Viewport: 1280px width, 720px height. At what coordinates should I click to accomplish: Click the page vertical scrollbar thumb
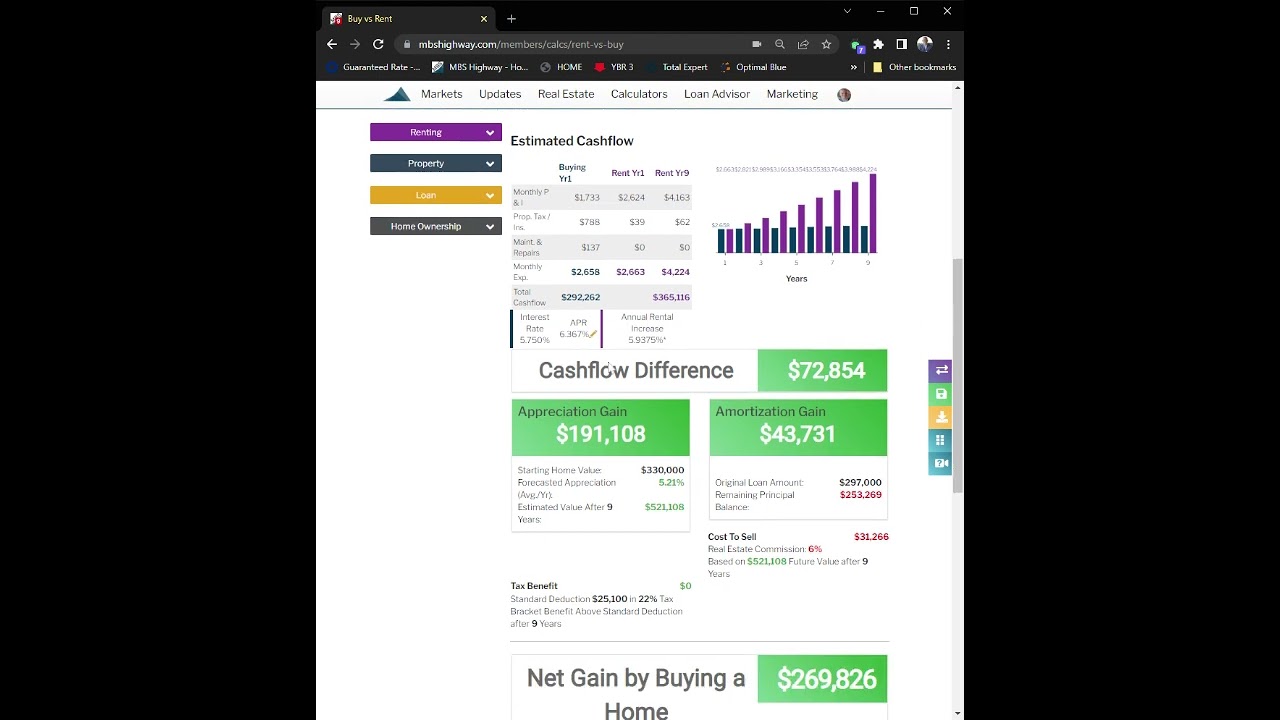pyautogui.click(x=959, y=375)
